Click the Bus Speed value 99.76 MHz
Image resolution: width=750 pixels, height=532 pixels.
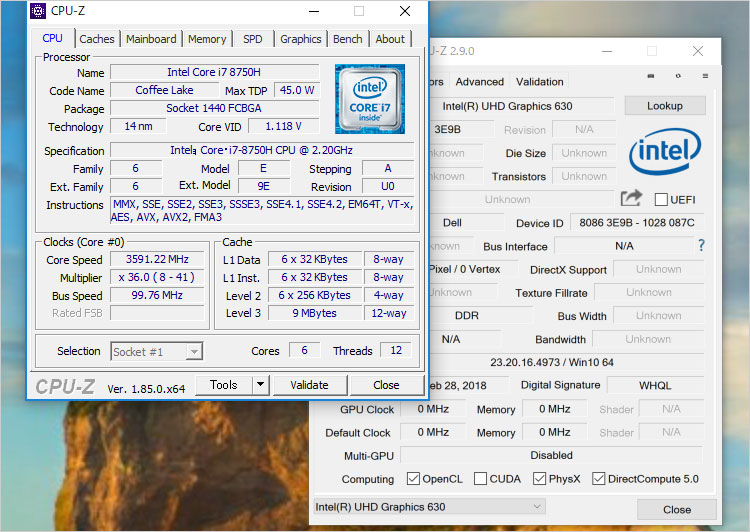157,295
